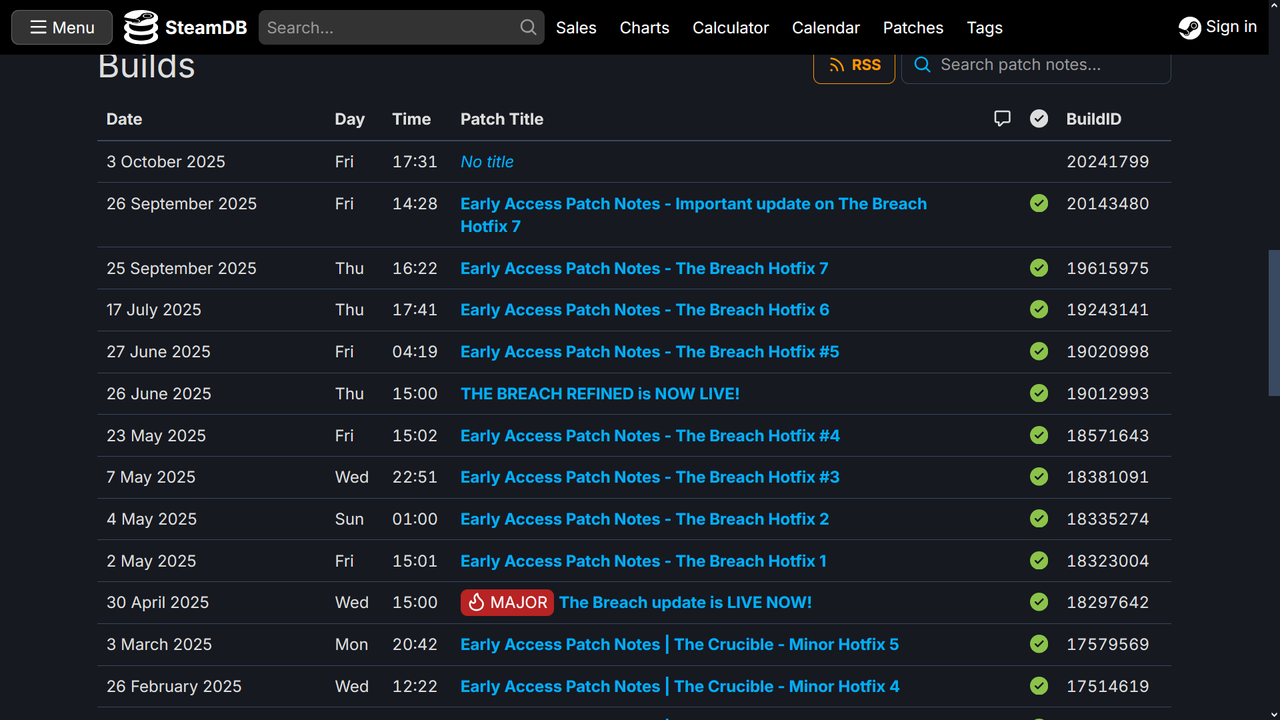Click the date '3 October 2025'
The image size is (1280, 720).
pyautogui.click(x=166, y=162)
